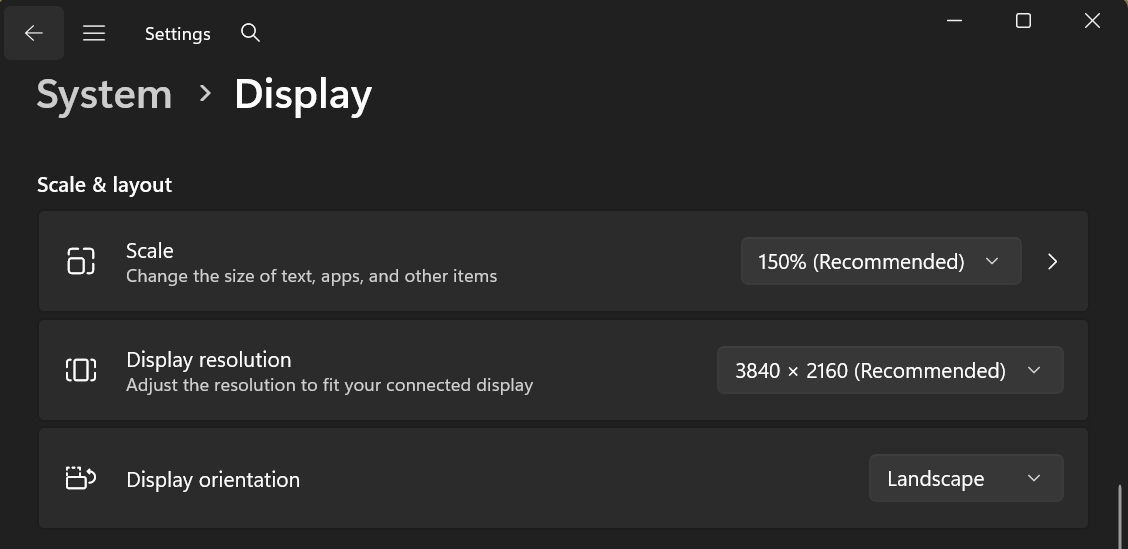
Task: Click the back arrow button
Action: click(34, 33)
